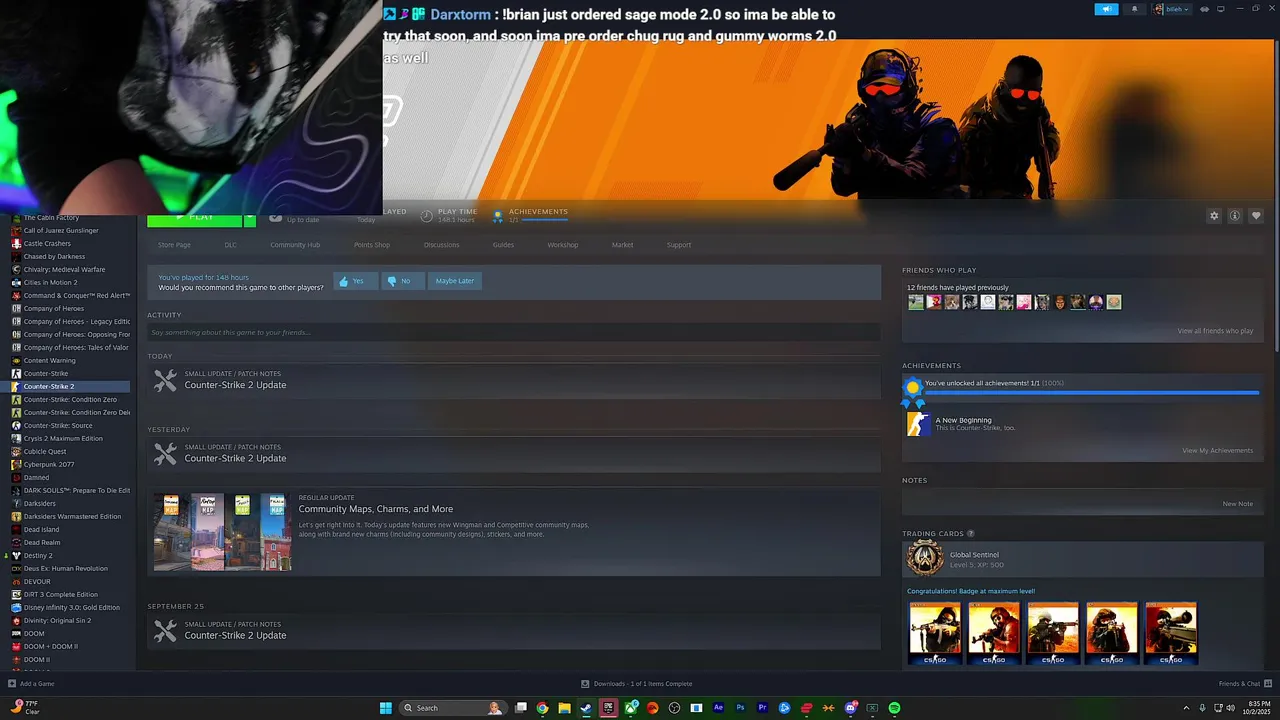This screenshot has width=1280, height=720.
Task: Open the Guides tab
Action: coord(503,245)
